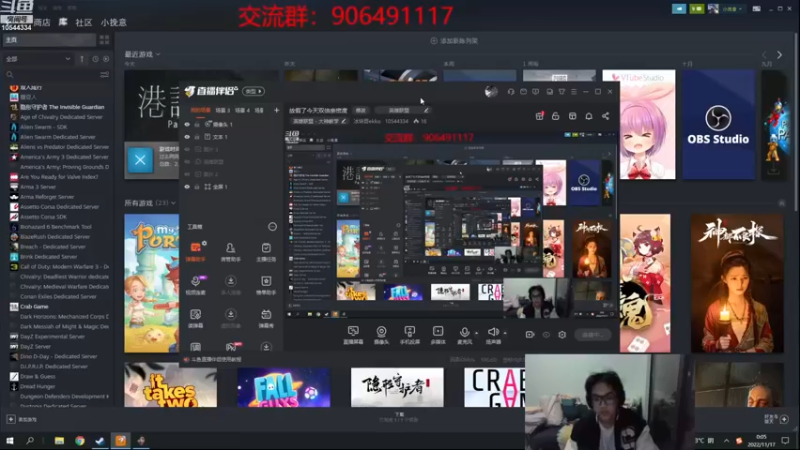Open the Chrome icon in Windows taskbar
This screenshot has height=450, width=800.
click(80, 440)
